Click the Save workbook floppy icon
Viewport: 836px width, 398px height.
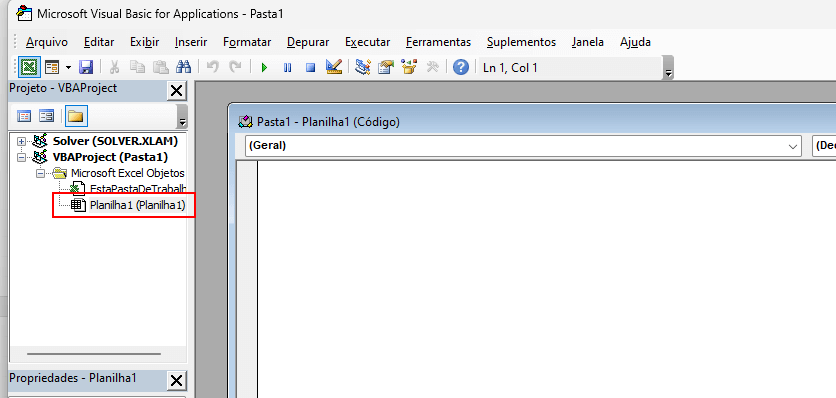pos(86,67)
